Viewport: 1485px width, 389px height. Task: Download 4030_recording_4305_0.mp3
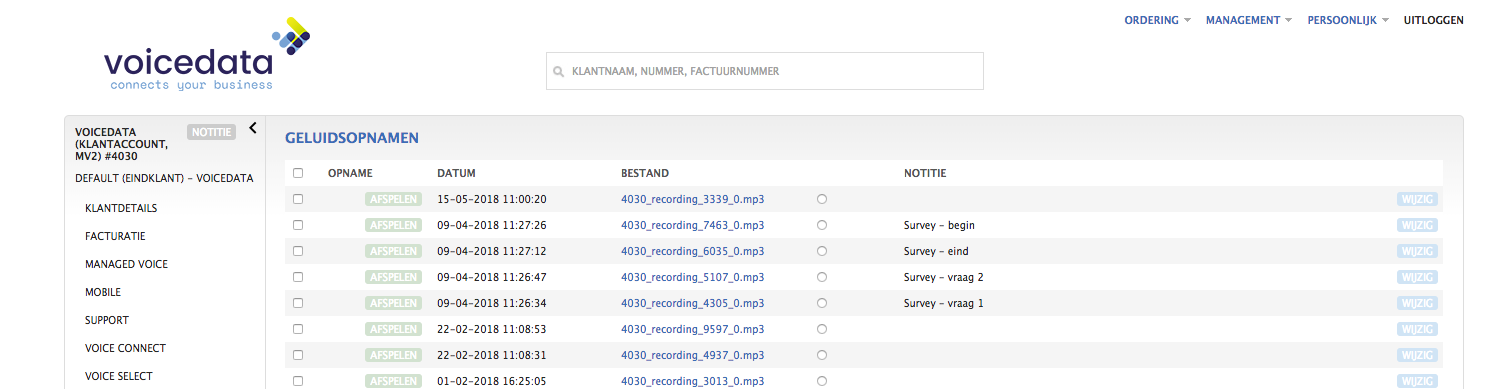(x=692, y=303)
